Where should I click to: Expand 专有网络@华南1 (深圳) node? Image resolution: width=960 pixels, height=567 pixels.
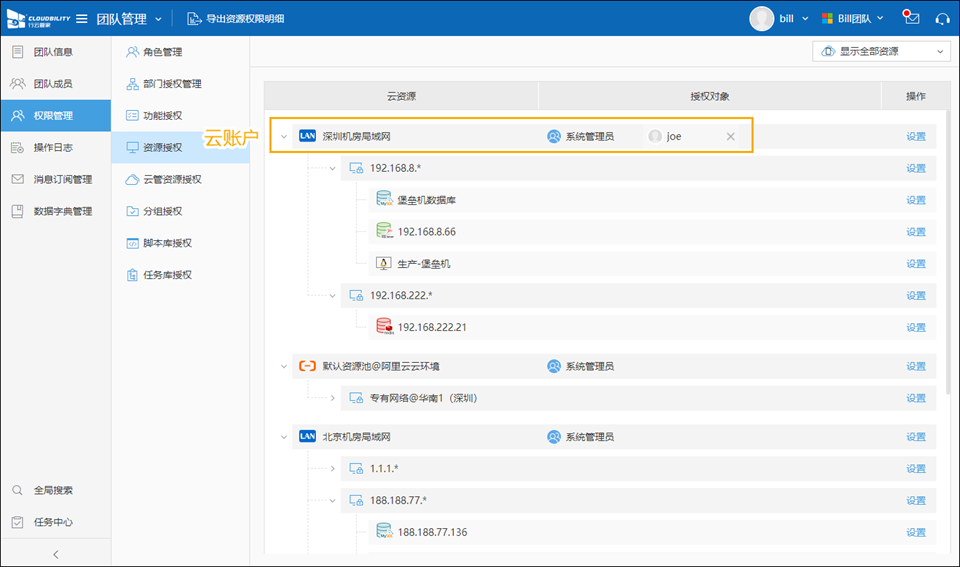[333, 398]
